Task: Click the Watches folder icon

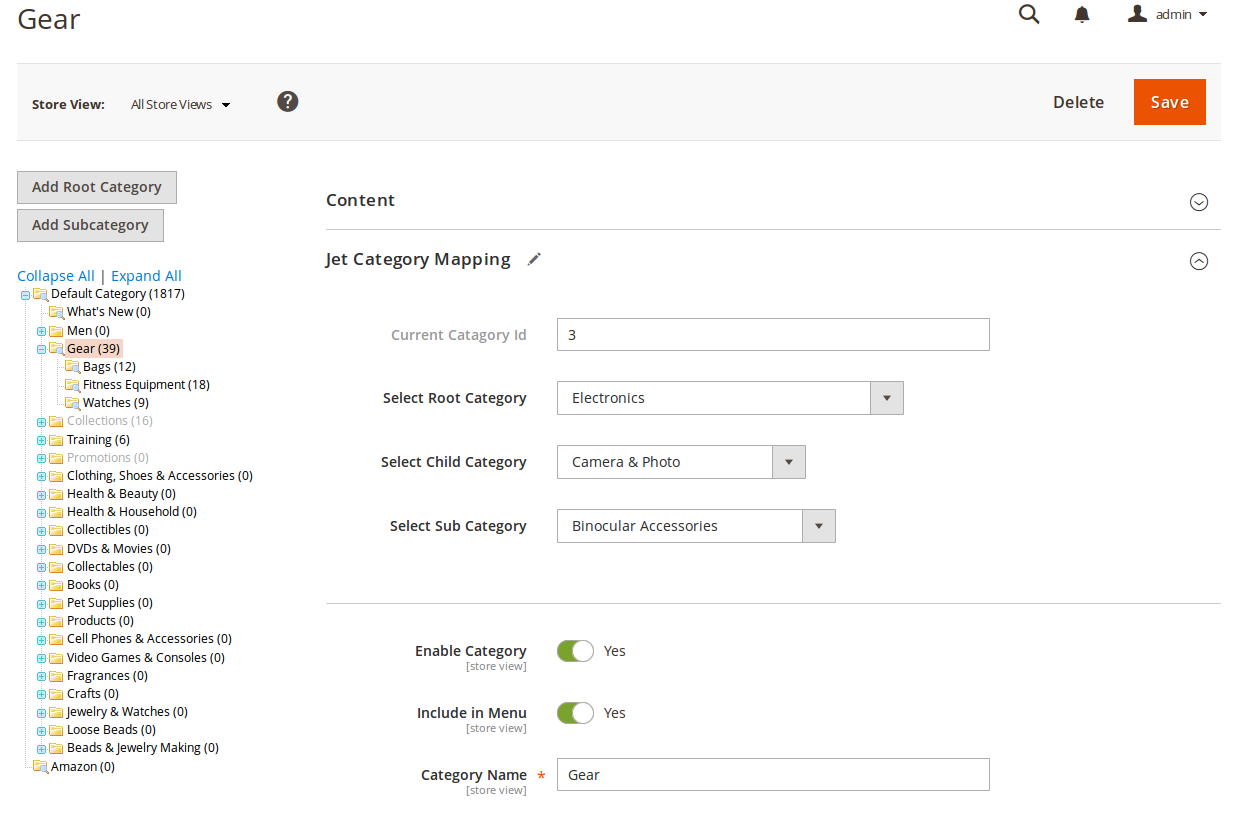Action: coord(72,403)
